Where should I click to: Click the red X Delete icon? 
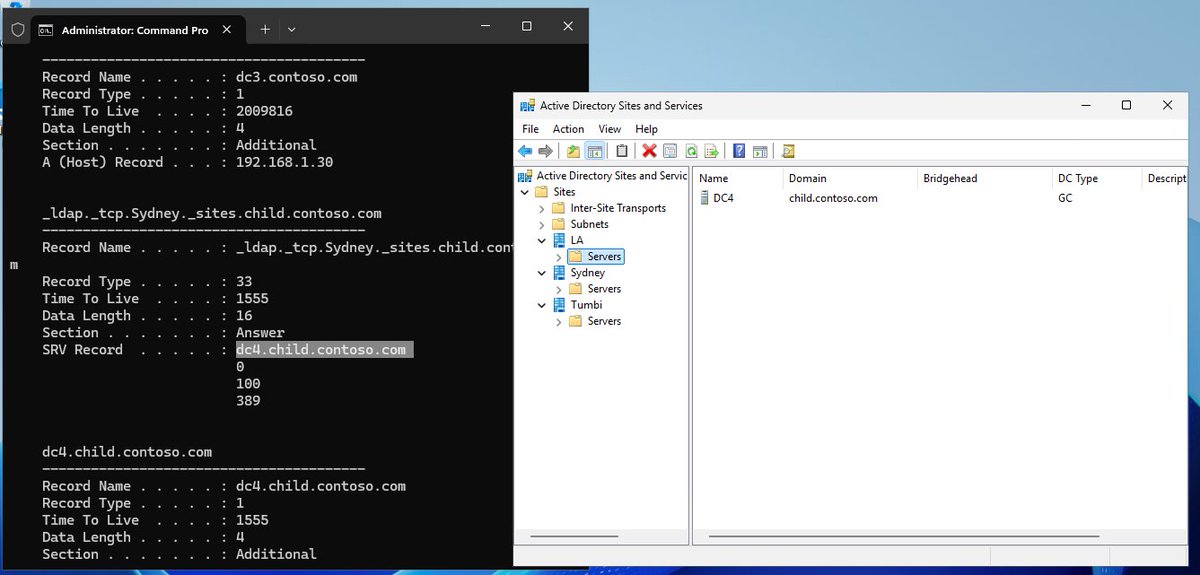(649, 151)
